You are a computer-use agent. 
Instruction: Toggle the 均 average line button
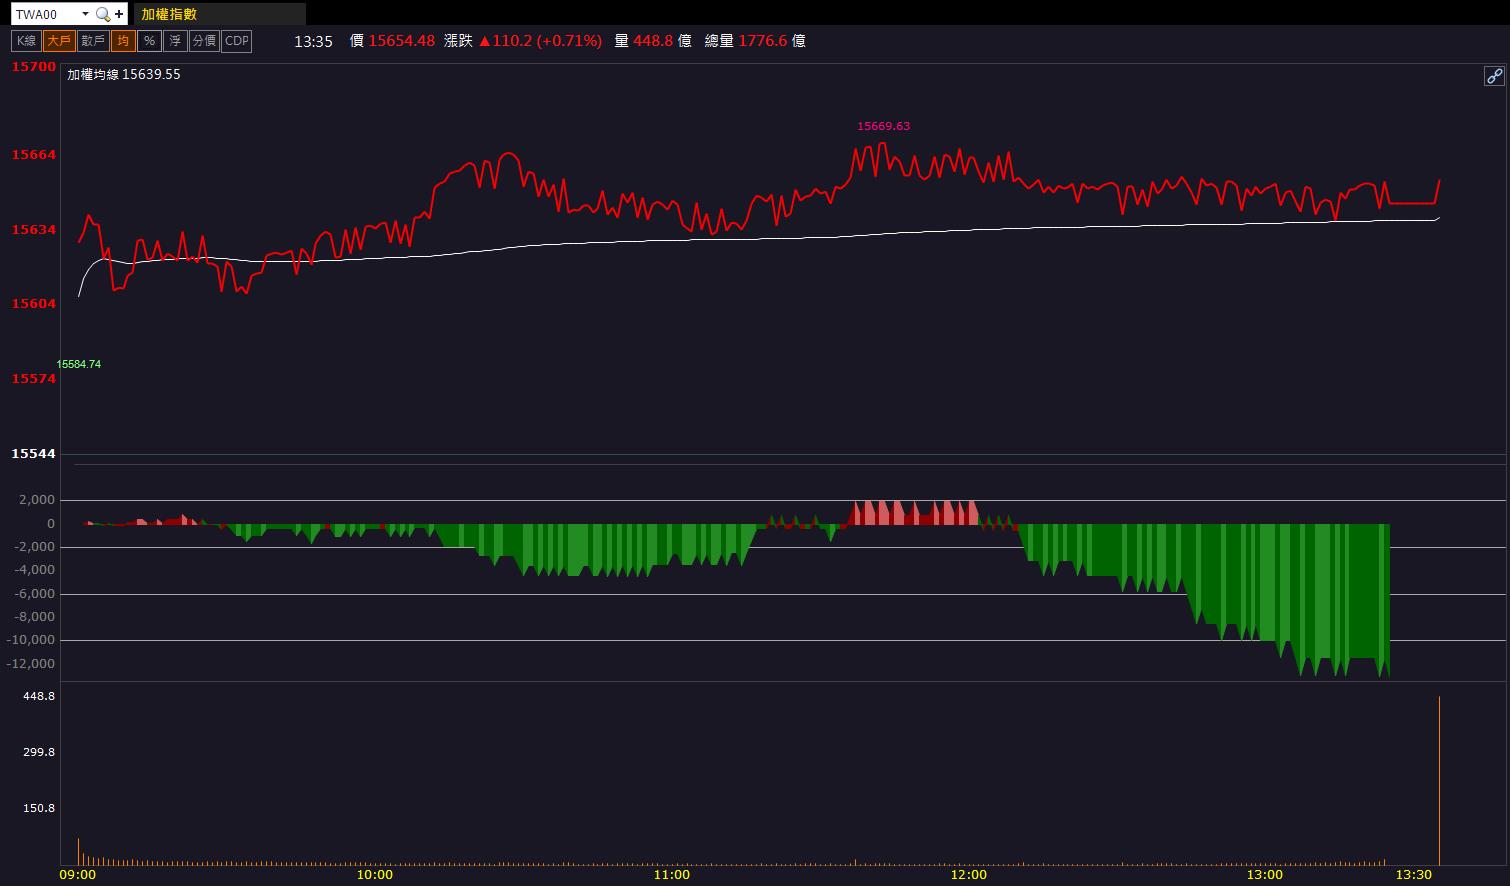point(123,41)
